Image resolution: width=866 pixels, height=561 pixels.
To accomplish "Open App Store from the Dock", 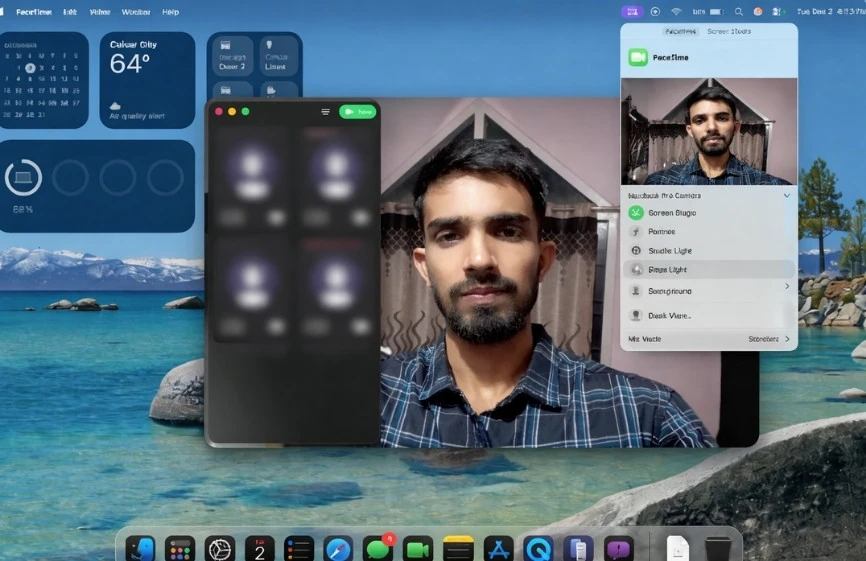I will coord(498,549).
